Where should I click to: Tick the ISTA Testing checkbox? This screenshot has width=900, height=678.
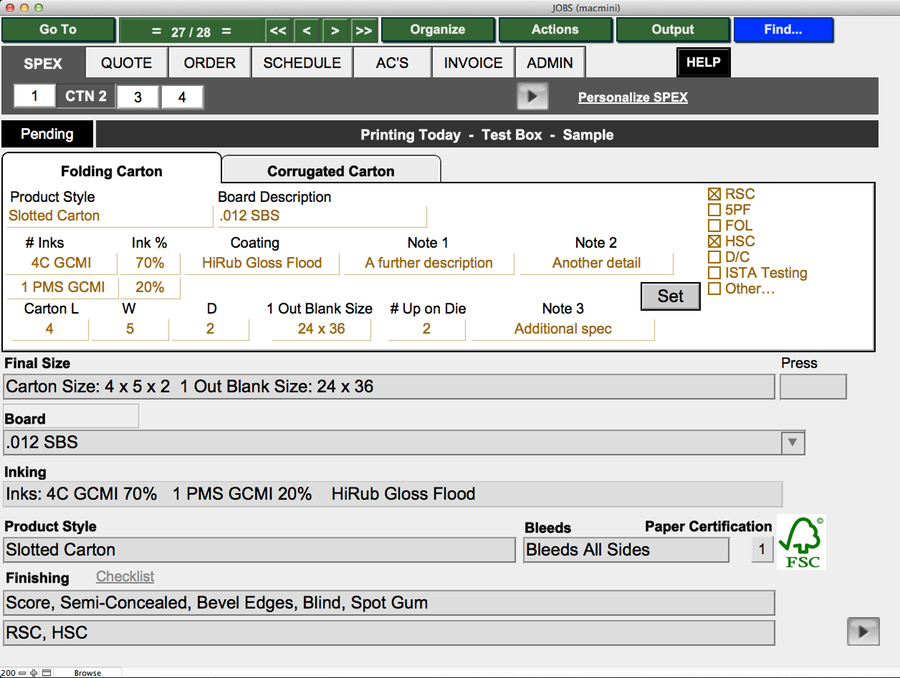tap(714, 273)
